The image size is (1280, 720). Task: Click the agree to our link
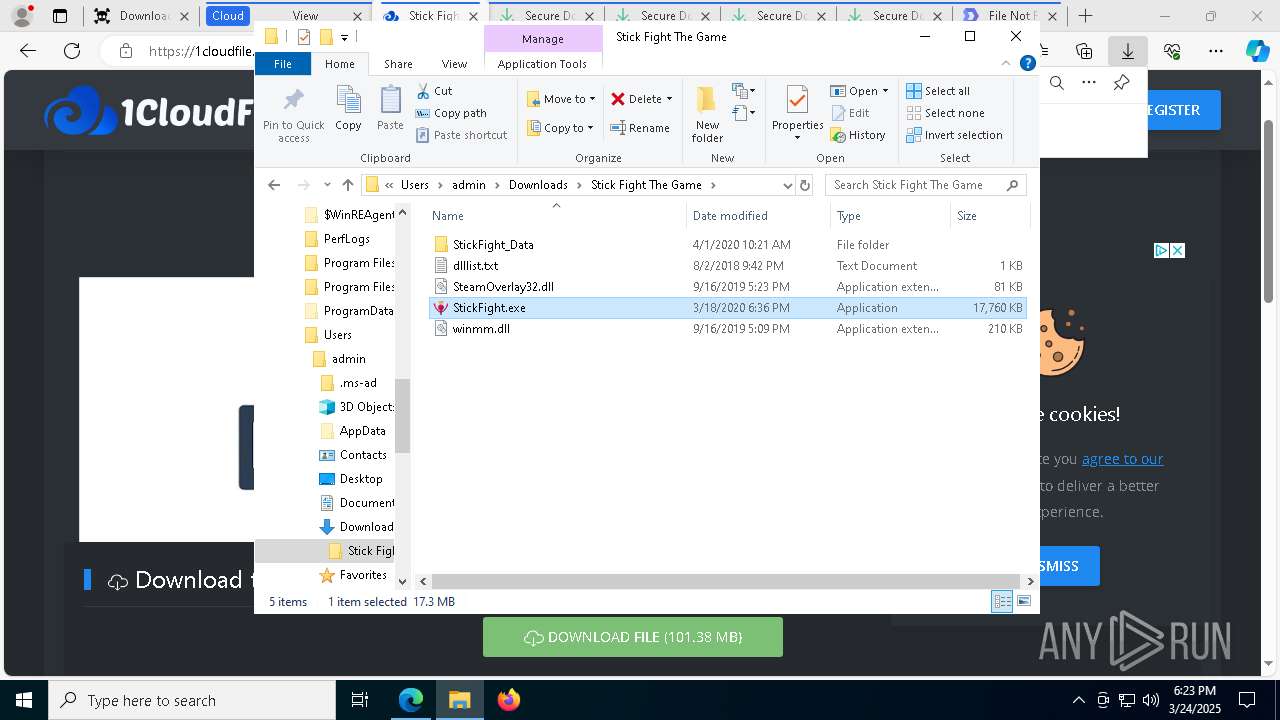click(x=1122, y=459)
